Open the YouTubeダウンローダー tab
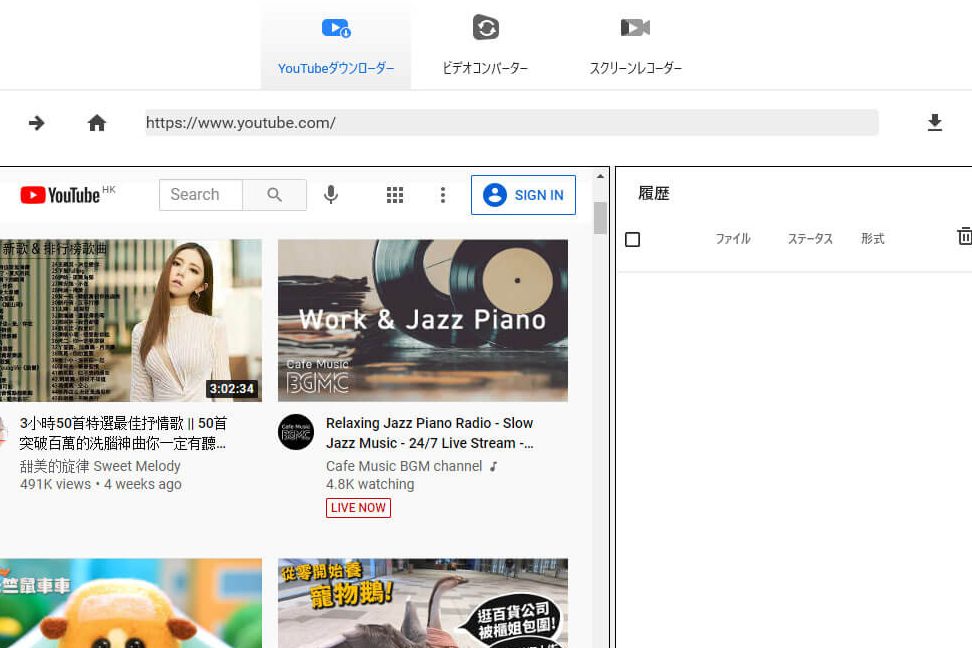The image size is (972, 648). point(335,46)
